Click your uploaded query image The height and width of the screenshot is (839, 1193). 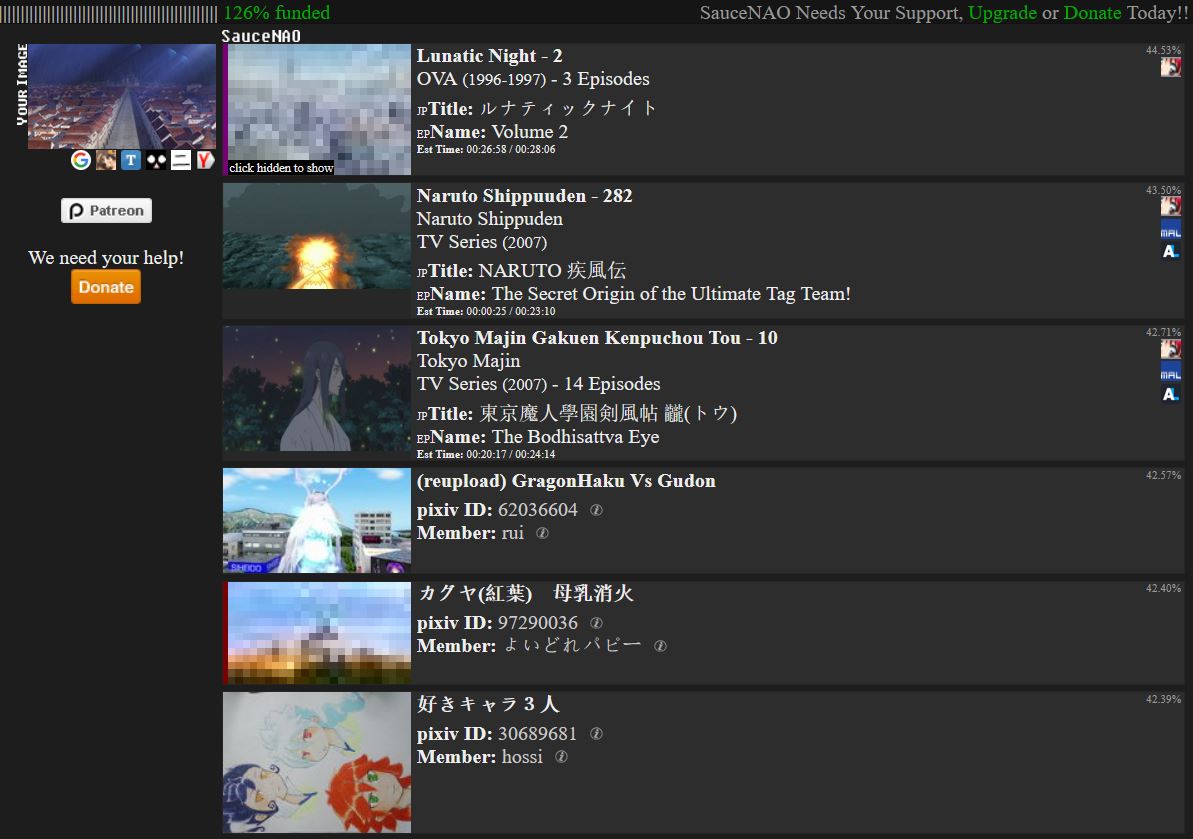[x=122, y=96]
